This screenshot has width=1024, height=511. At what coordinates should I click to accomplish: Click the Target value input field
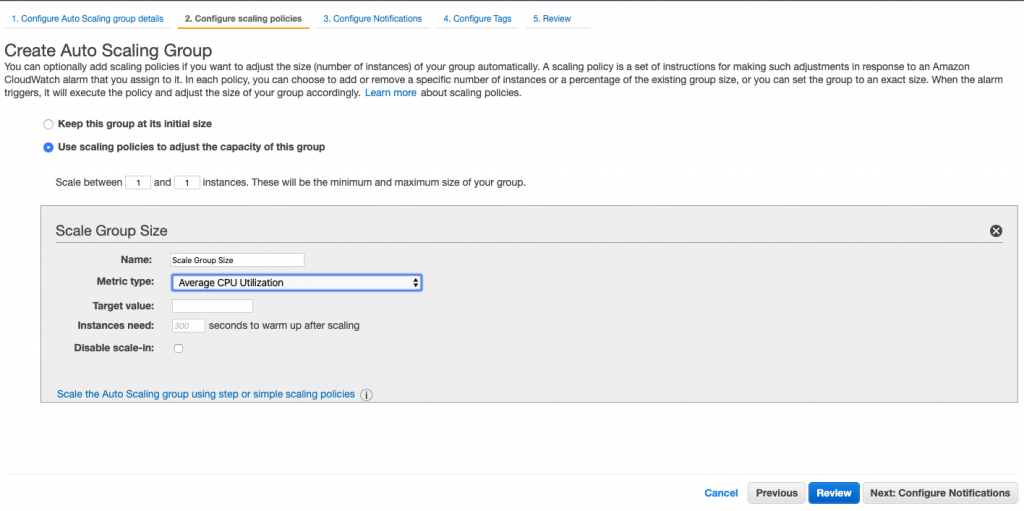click(x=212, y=306)
